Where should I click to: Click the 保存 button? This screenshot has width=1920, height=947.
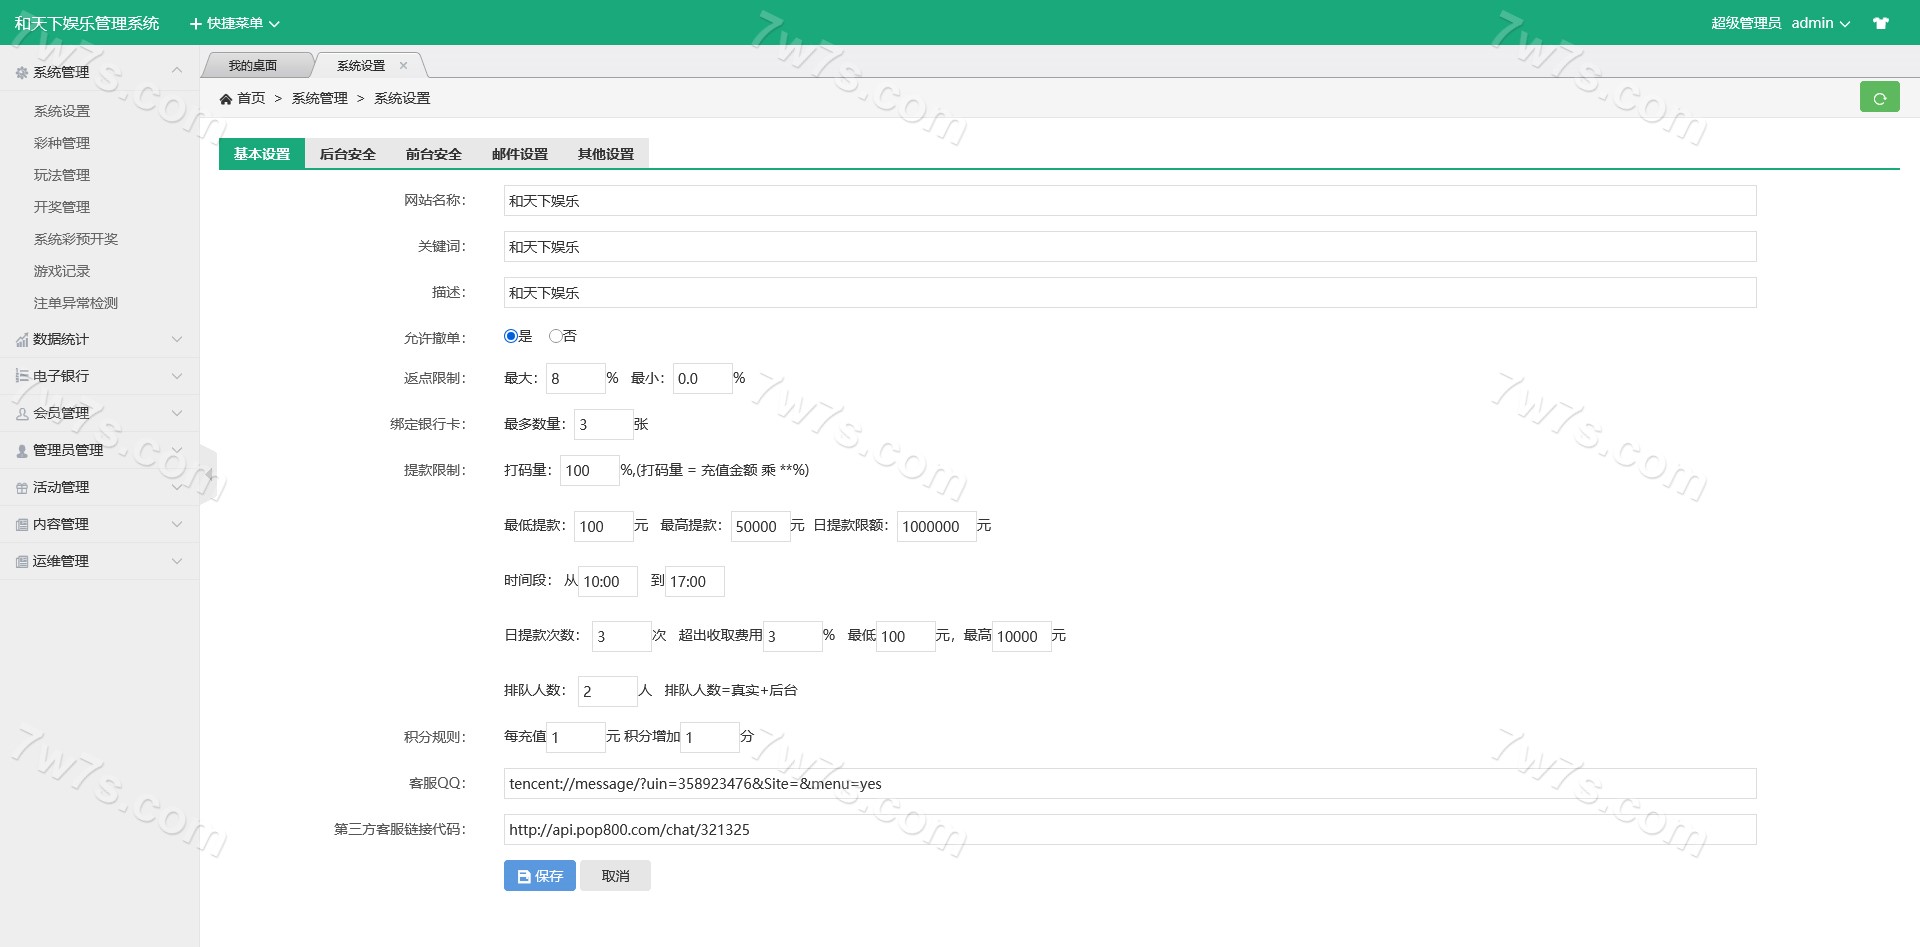pos(539,876)
